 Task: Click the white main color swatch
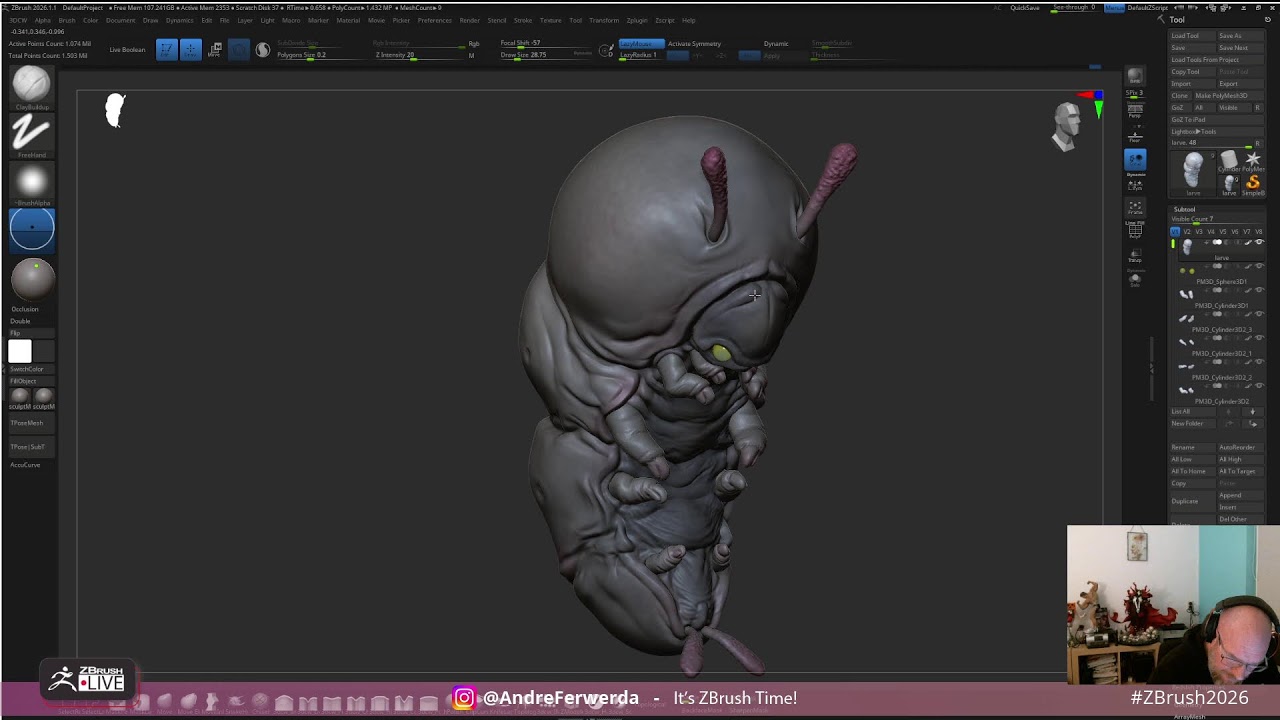pyautogui.click(x=20, y=351)
